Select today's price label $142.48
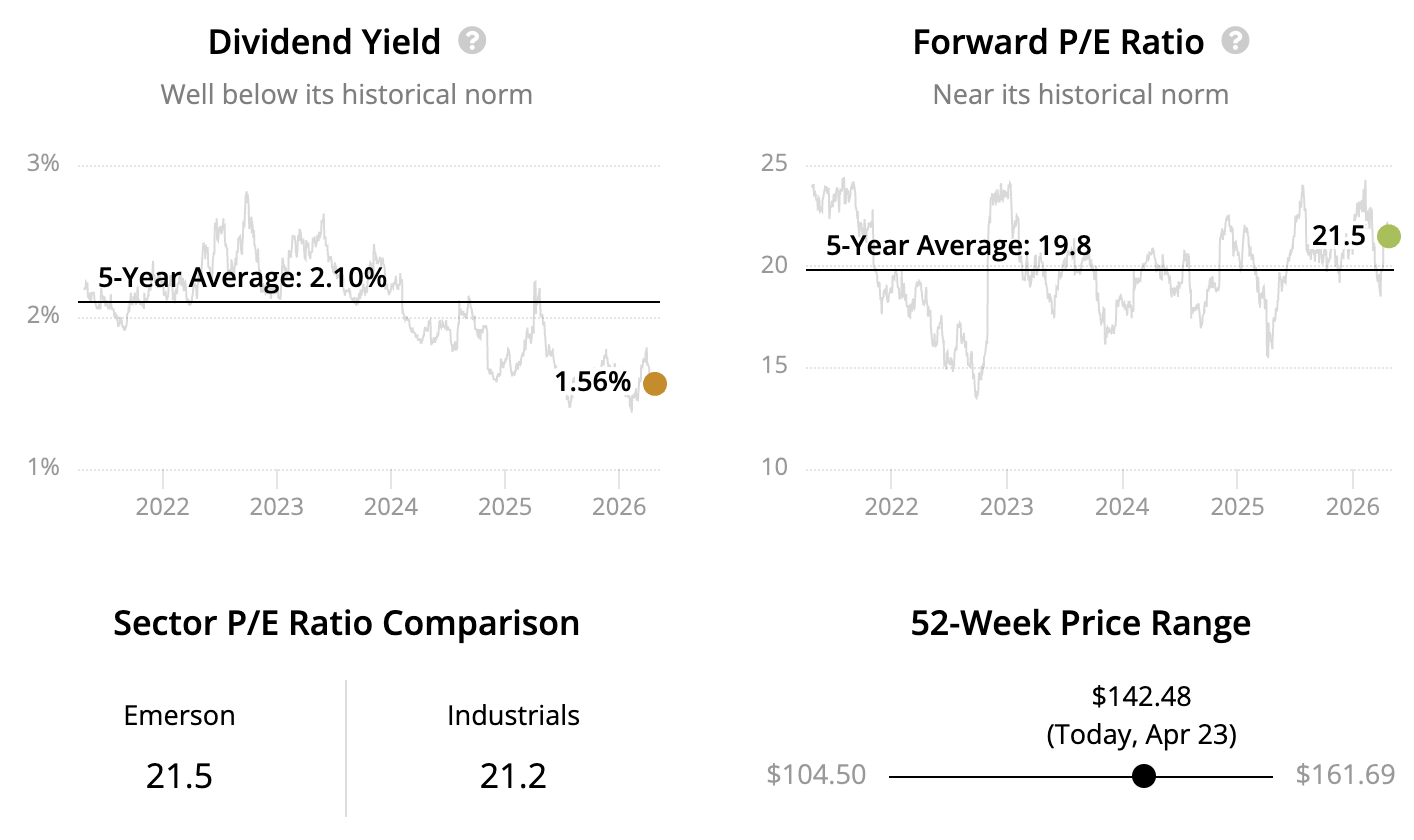 click(x=1141, y=696)
